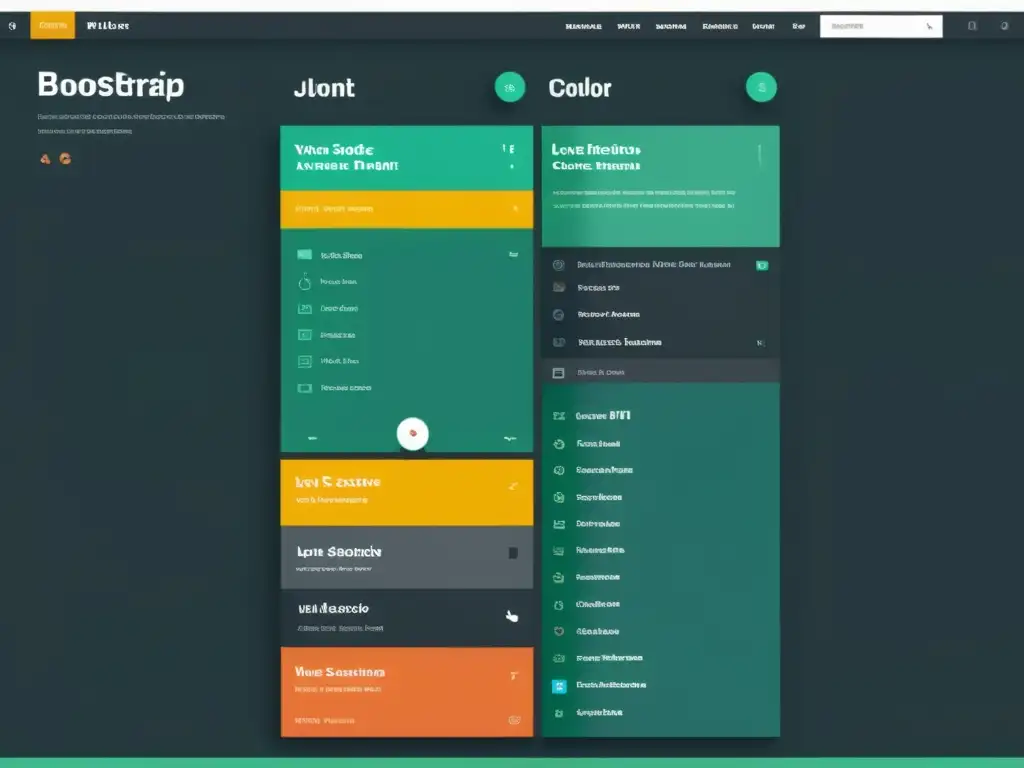Click the last circular icon at the navbar's right end
Screen dimensions: 1024x768
click(1004, 26)
